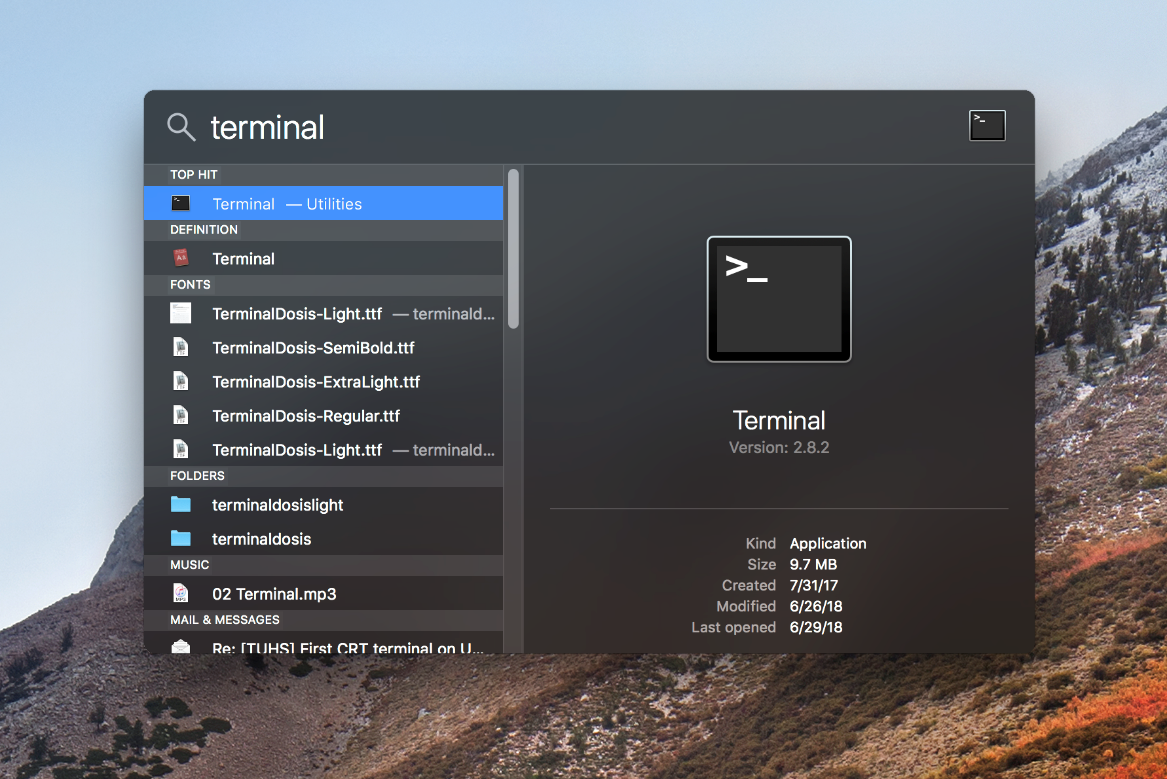Select the "02 Terminal.mp3" music result
The height and width of the screenshot is (779, 1167).
coord(324,593)
